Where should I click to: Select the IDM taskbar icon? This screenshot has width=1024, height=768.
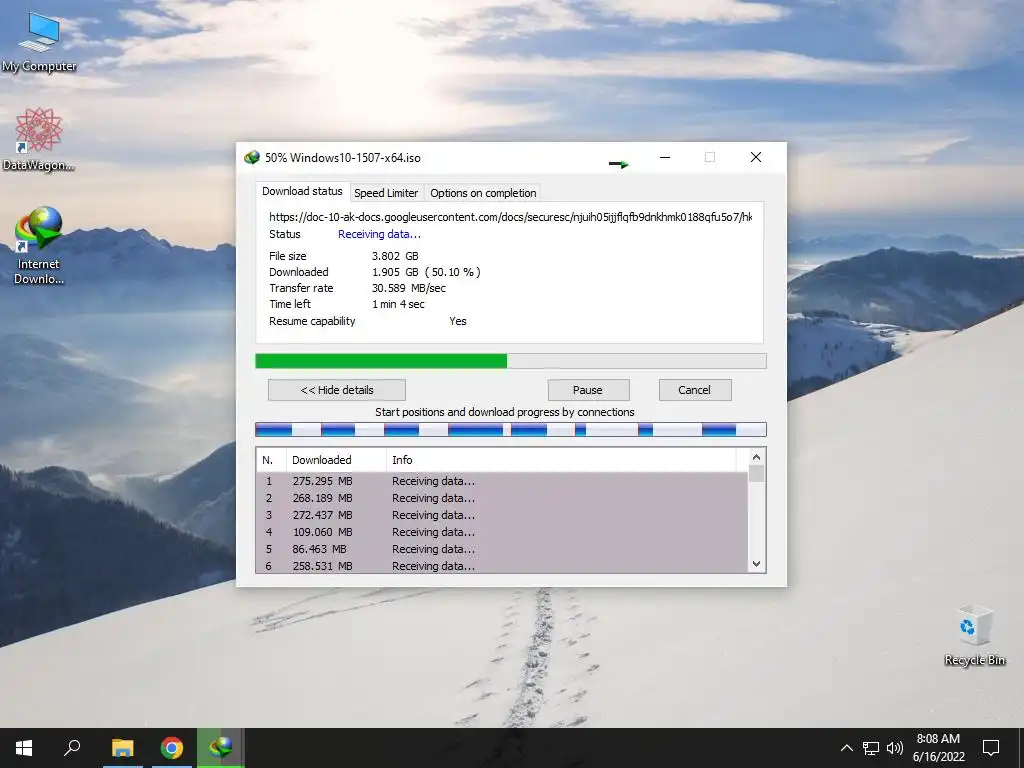point(221,748)
